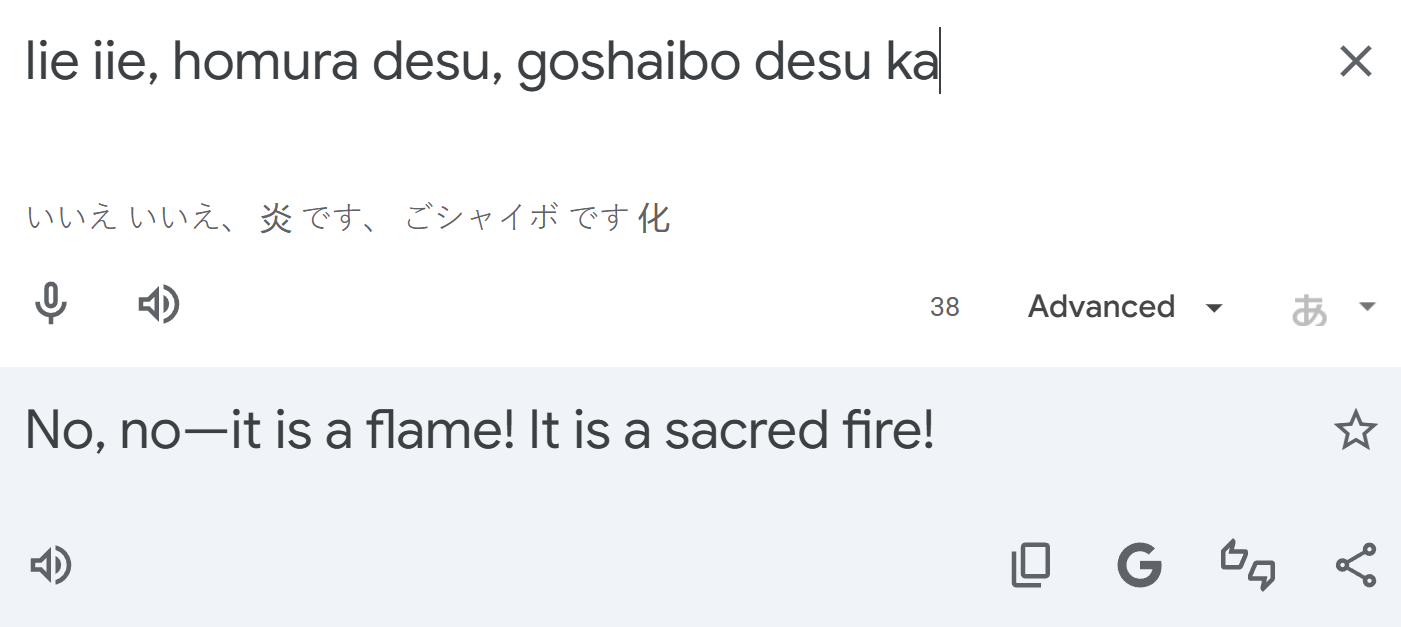Viewport: 1401px width, 627px height.
Task: Open the input tools dropdown arrow
Action: [x=1367, y=306]
